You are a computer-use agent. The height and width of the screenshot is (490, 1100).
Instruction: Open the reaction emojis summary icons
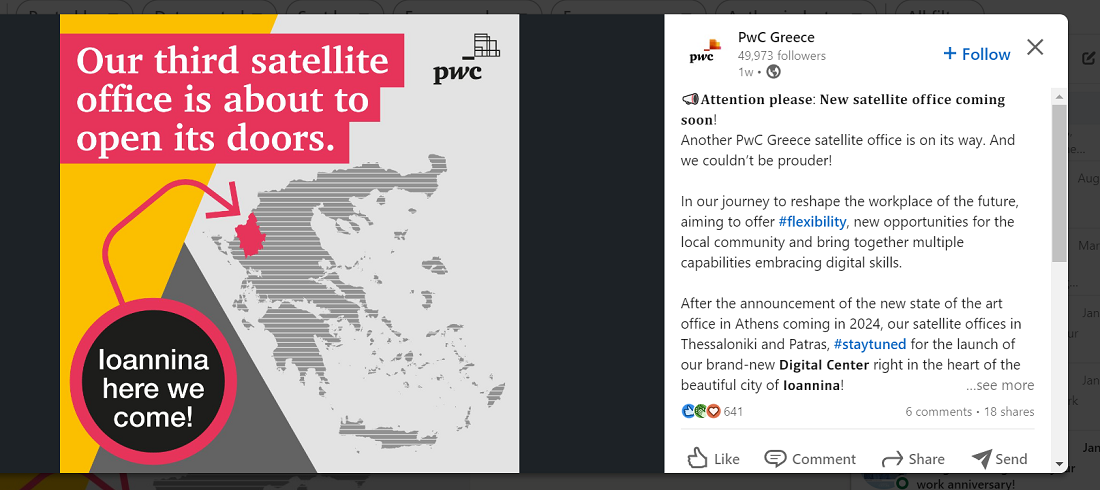(x=700, y=411)
